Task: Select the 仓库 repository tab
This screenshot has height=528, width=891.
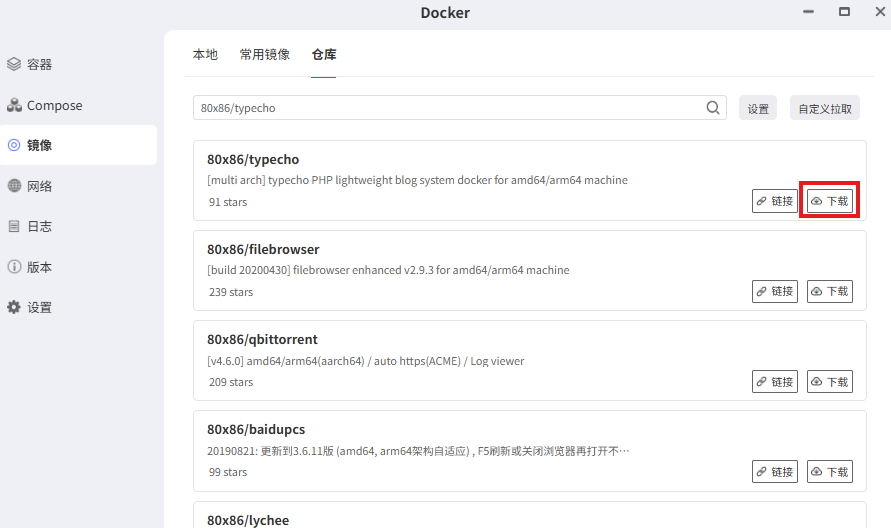Action: [x=324, y=55]
